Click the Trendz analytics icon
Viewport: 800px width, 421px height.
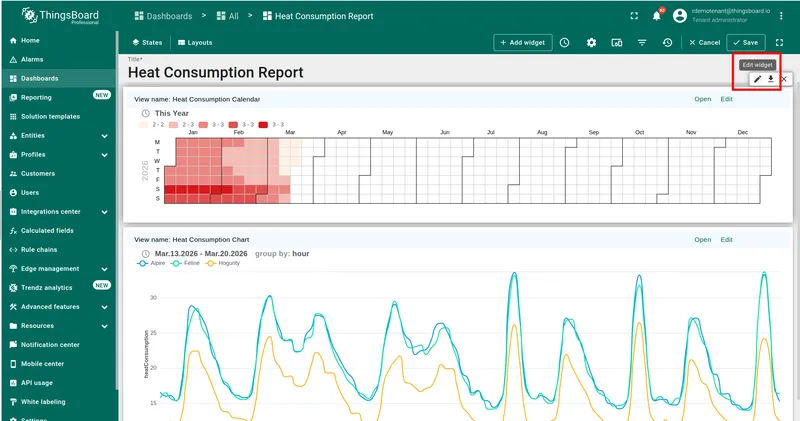click(x=13, y=288)
